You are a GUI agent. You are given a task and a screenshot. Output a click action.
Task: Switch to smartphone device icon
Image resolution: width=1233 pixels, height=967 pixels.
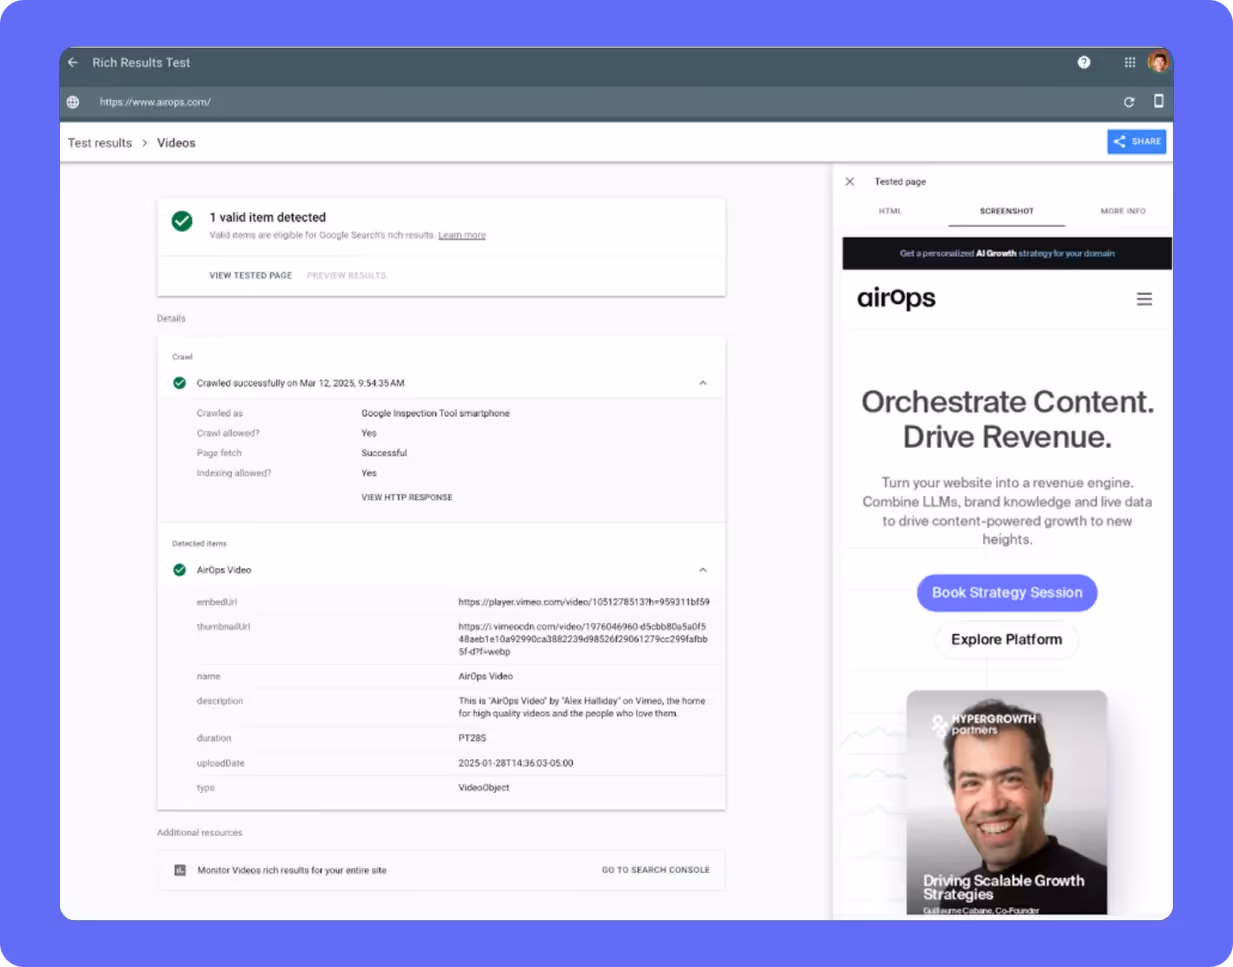[1158, 101]
